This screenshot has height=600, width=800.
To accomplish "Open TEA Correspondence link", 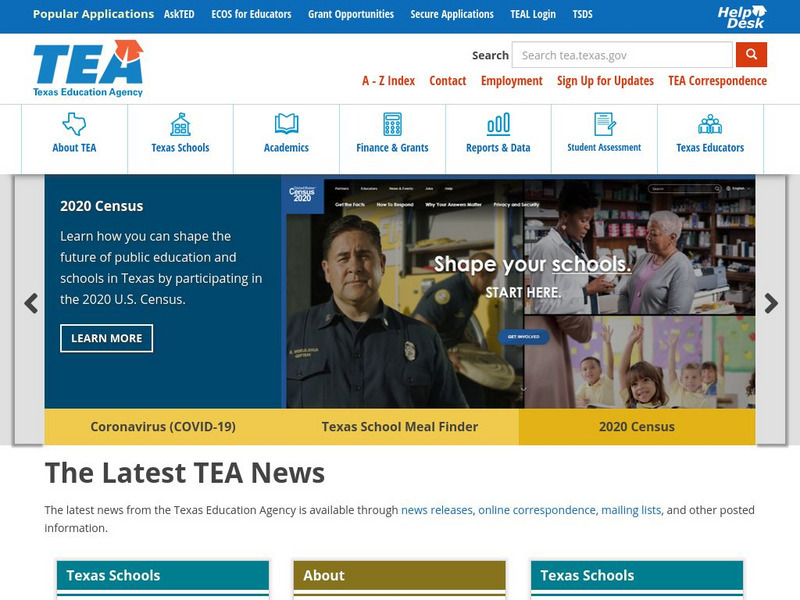I will [717, 81].
